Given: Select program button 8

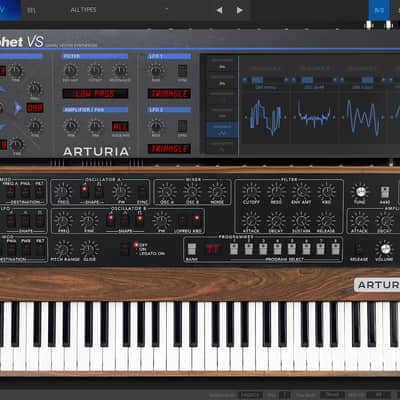Looking at the screenshot, I should click(x=335, y=249).
